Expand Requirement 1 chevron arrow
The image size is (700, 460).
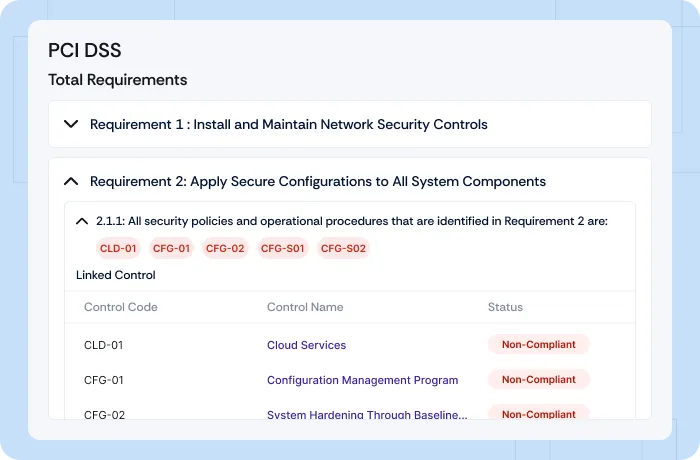[71, 125]
